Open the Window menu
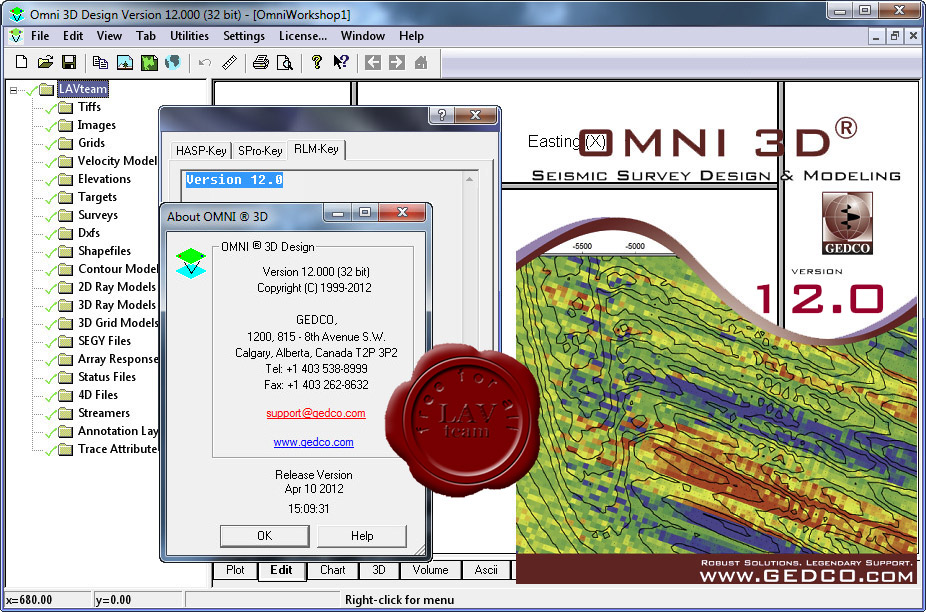Image resolution: width=926 pixels, height=612 pixels. click(363, 36)
